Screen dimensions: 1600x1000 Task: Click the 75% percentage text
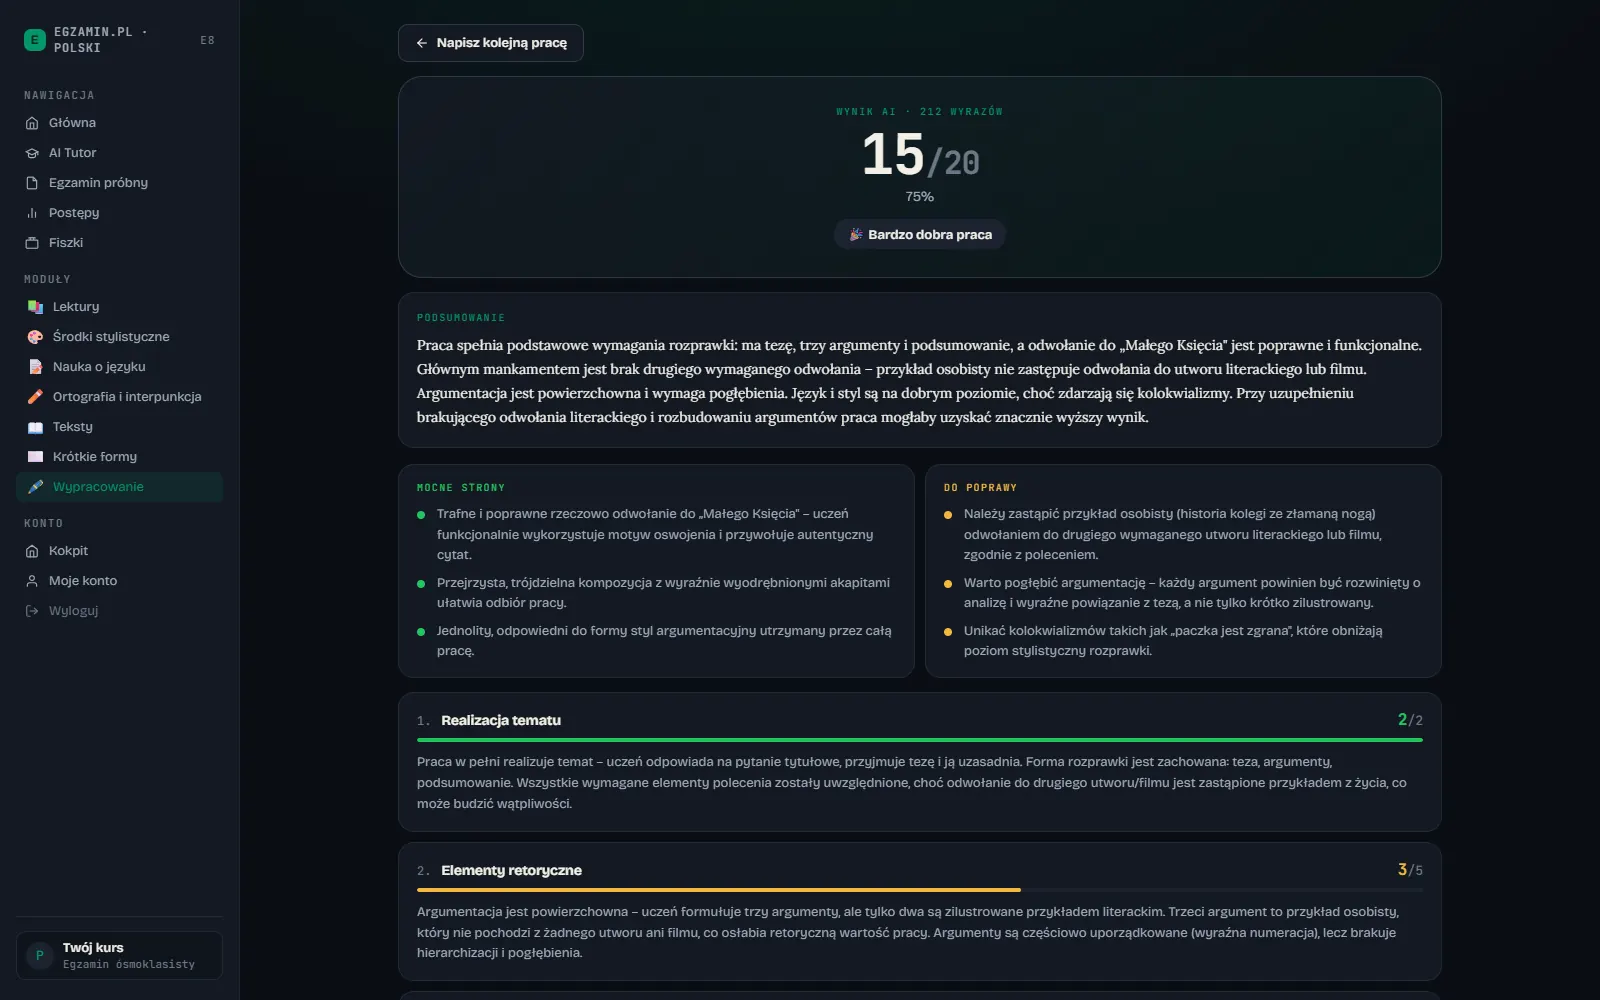click(x=920, y=197)
